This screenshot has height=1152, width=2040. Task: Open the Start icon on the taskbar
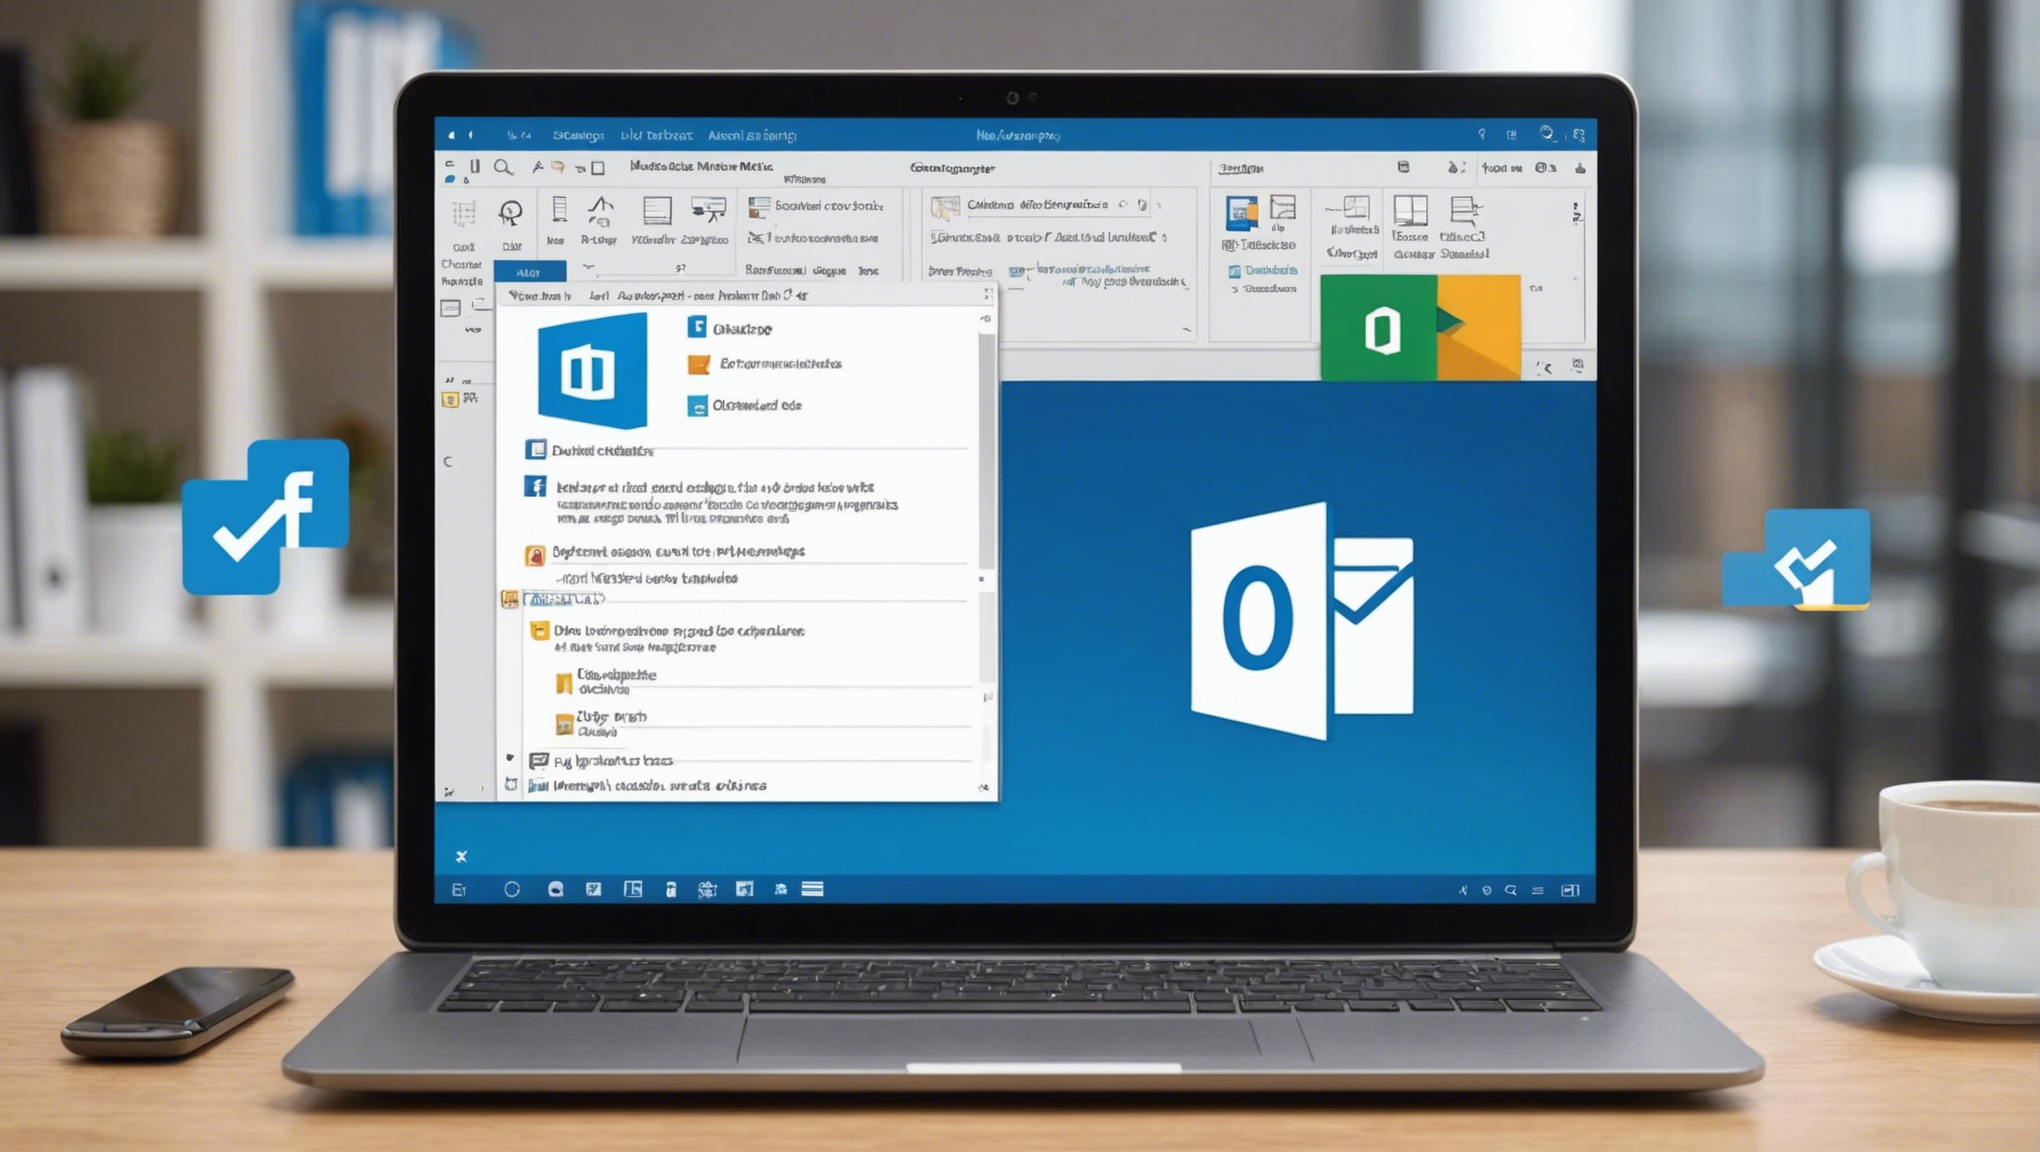pyautogui.click(x=459, y=889)
